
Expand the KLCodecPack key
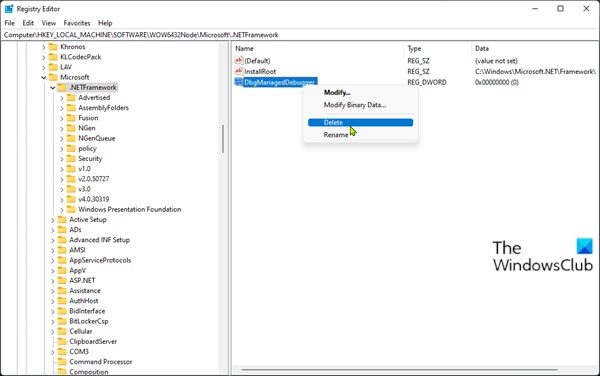[x=44, y=57]
